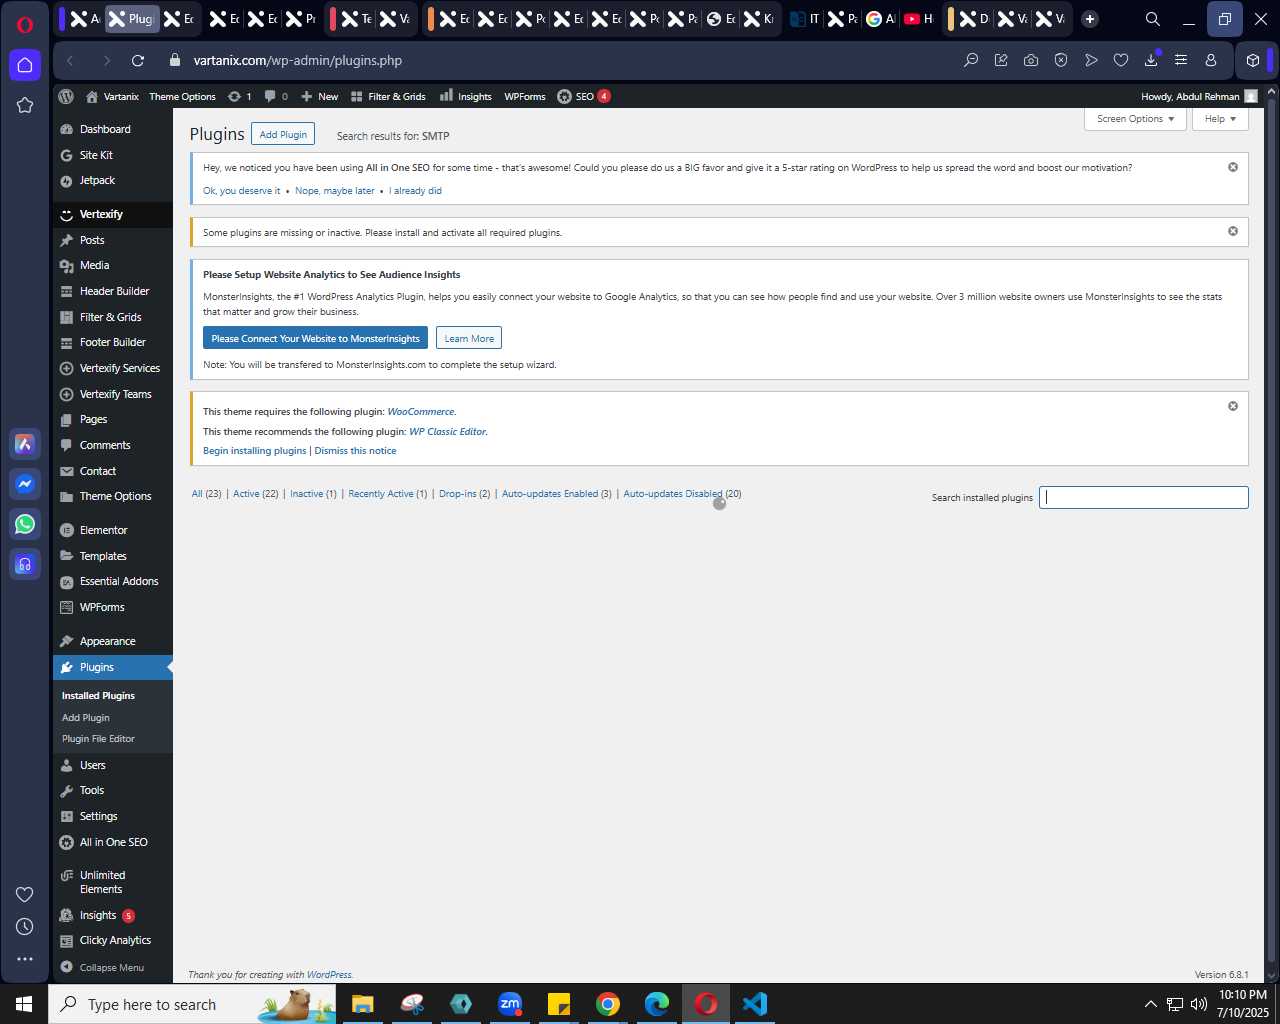Open comments bubble in admin bar
Viewport: 1280px width, 1024px height.
(276, 97)
